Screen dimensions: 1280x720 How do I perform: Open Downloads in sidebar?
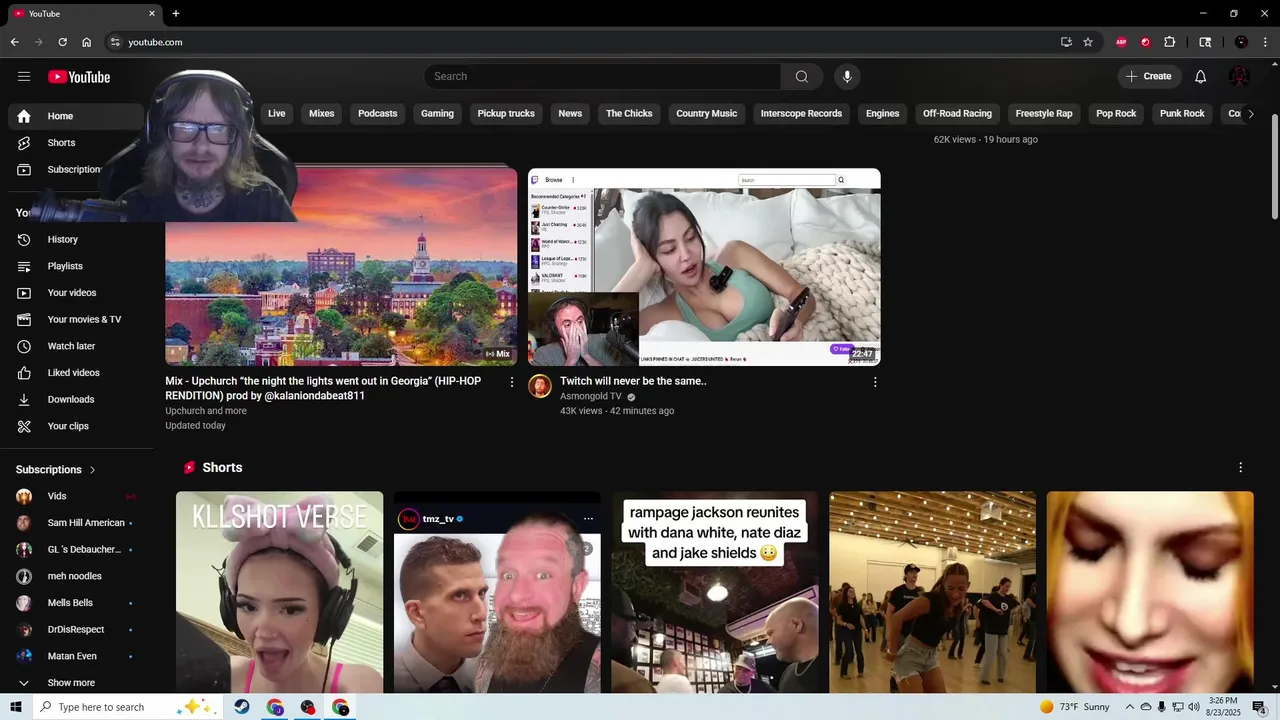(x=76, y=400)
